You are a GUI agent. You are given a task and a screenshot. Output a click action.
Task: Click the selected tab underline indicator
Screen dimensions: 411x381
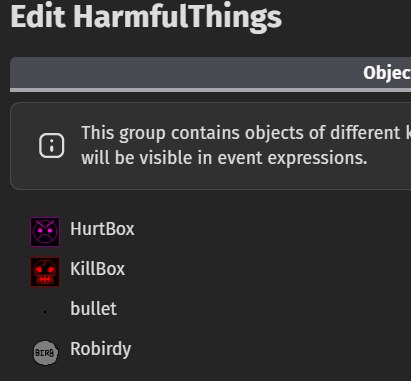point(210,90)
